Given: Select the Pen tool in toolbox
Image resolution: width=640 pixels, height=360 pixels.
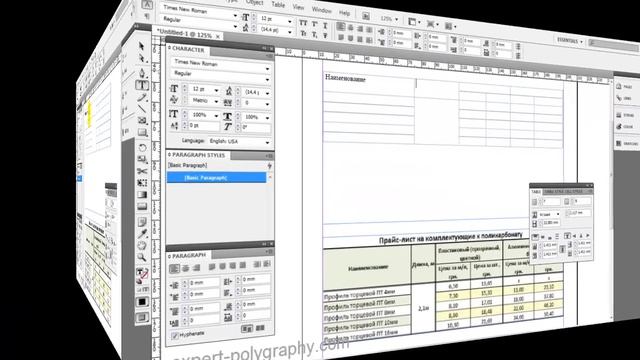Looking at the screenshot, I should pos(142,73).
